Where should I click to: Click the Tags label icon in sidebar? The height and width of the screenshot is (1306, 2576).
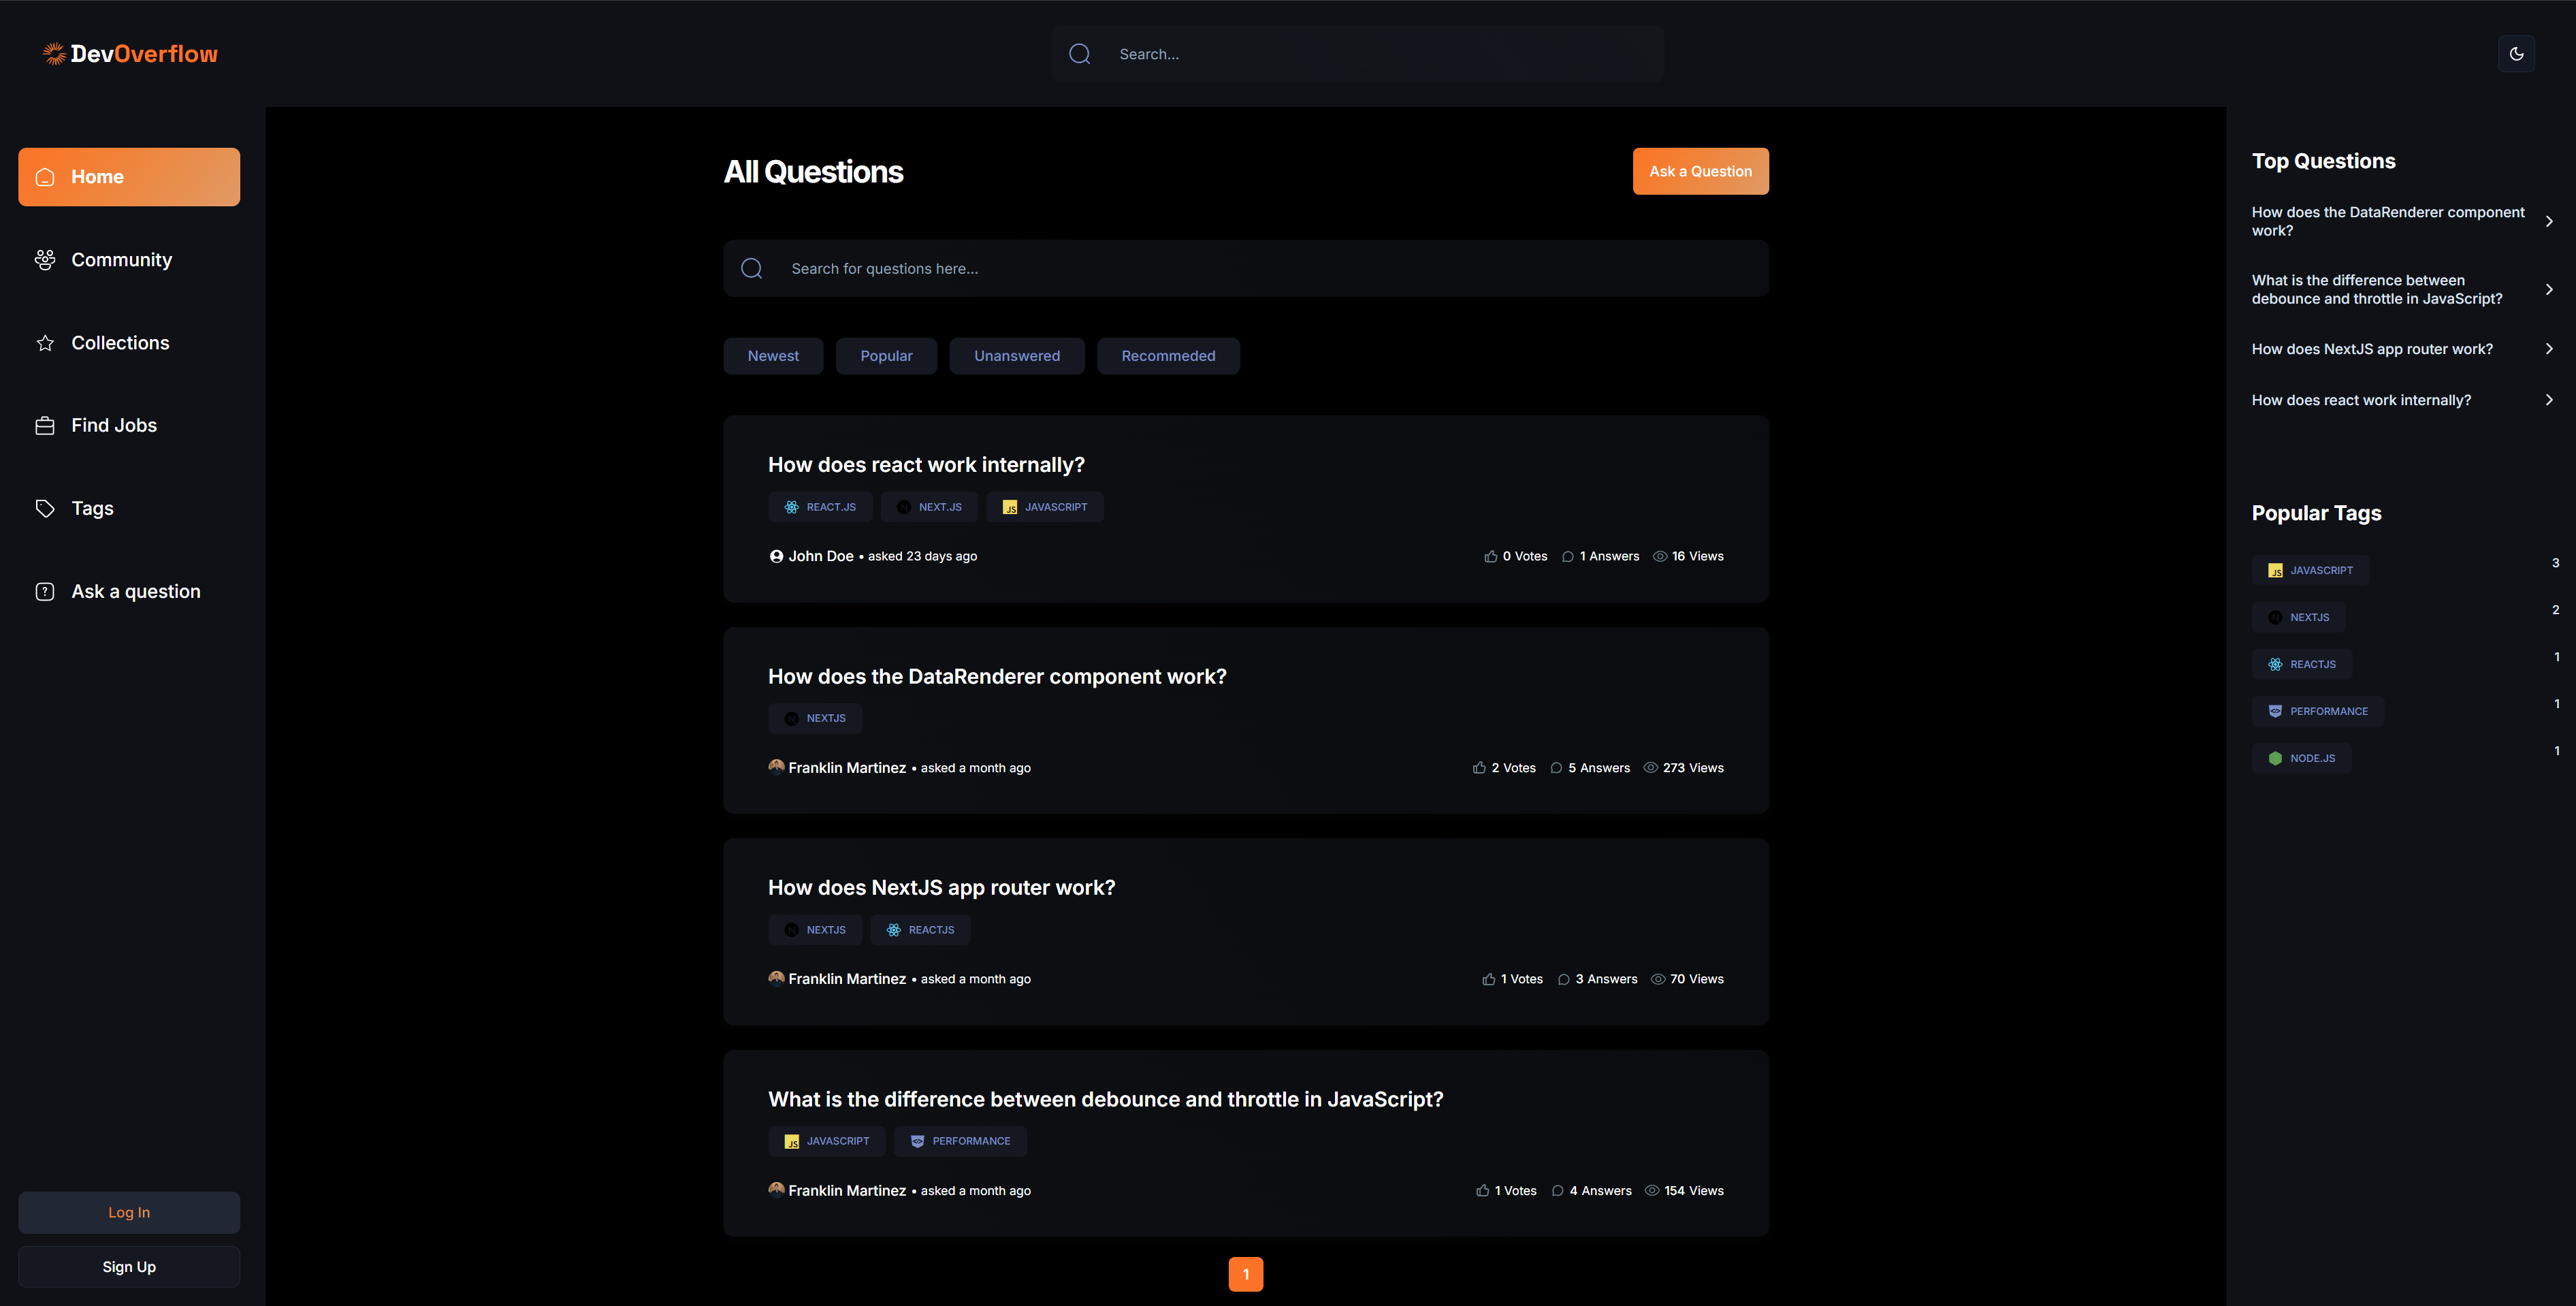point(45,509)
